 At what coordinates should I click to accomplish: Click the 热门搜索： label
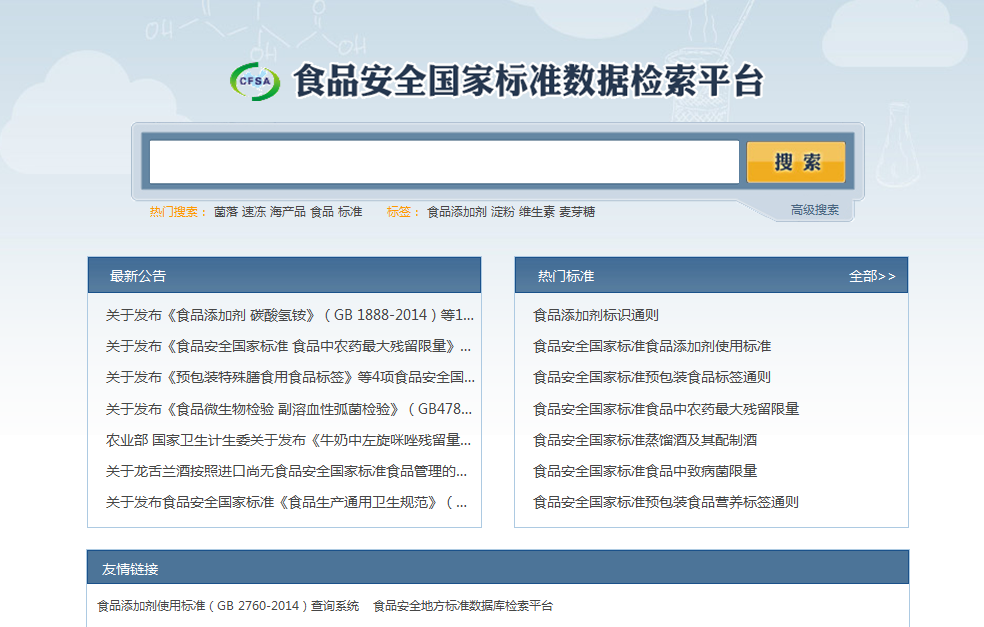(178, 212)
